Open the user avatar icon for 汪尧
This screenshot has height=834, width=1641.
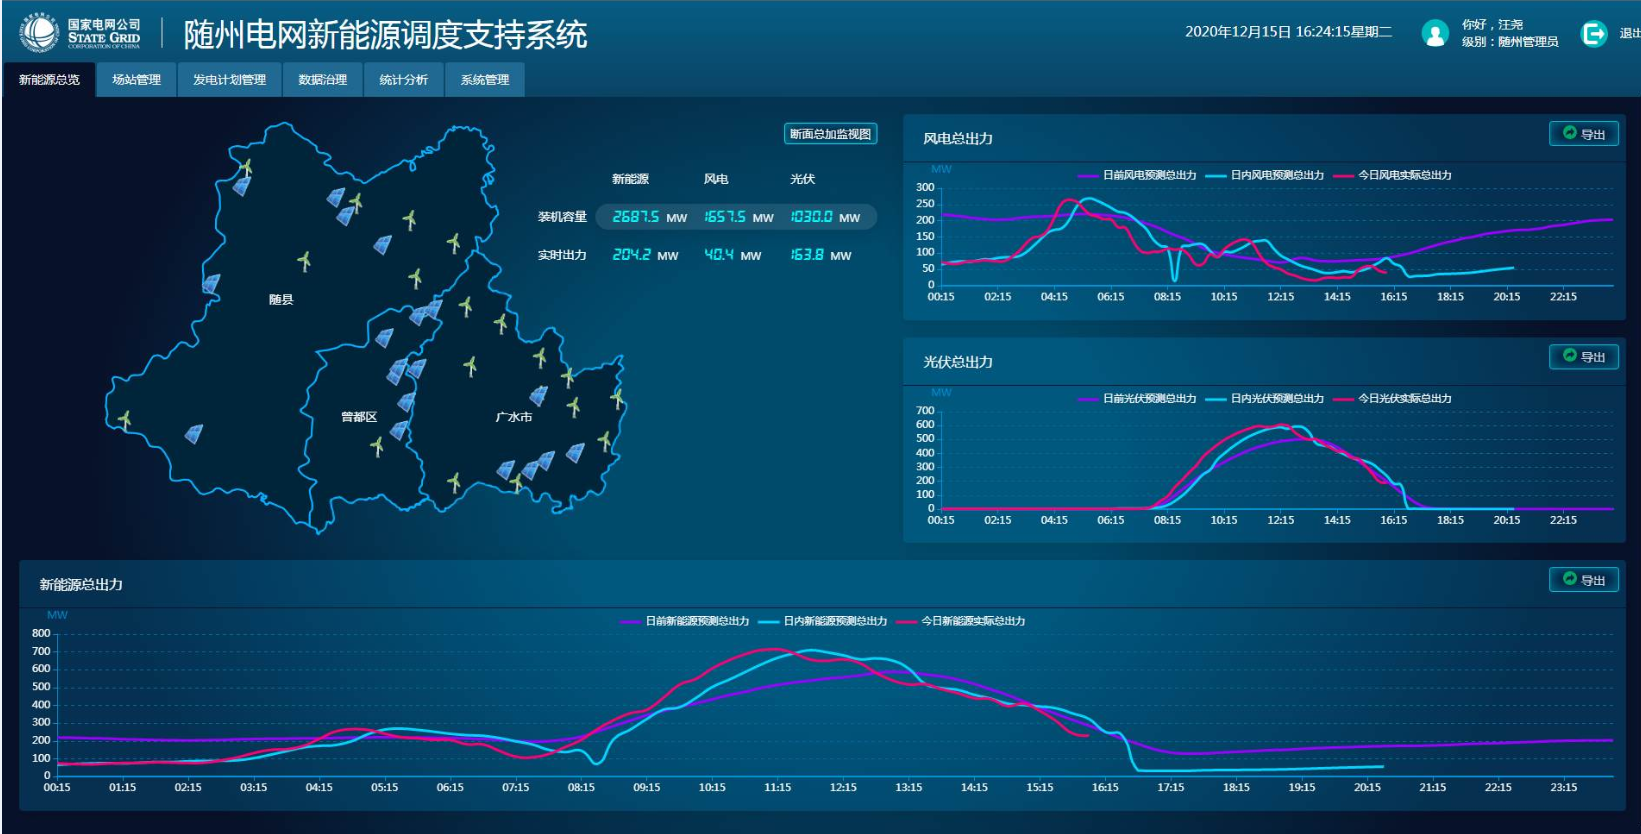(1435, 34)
